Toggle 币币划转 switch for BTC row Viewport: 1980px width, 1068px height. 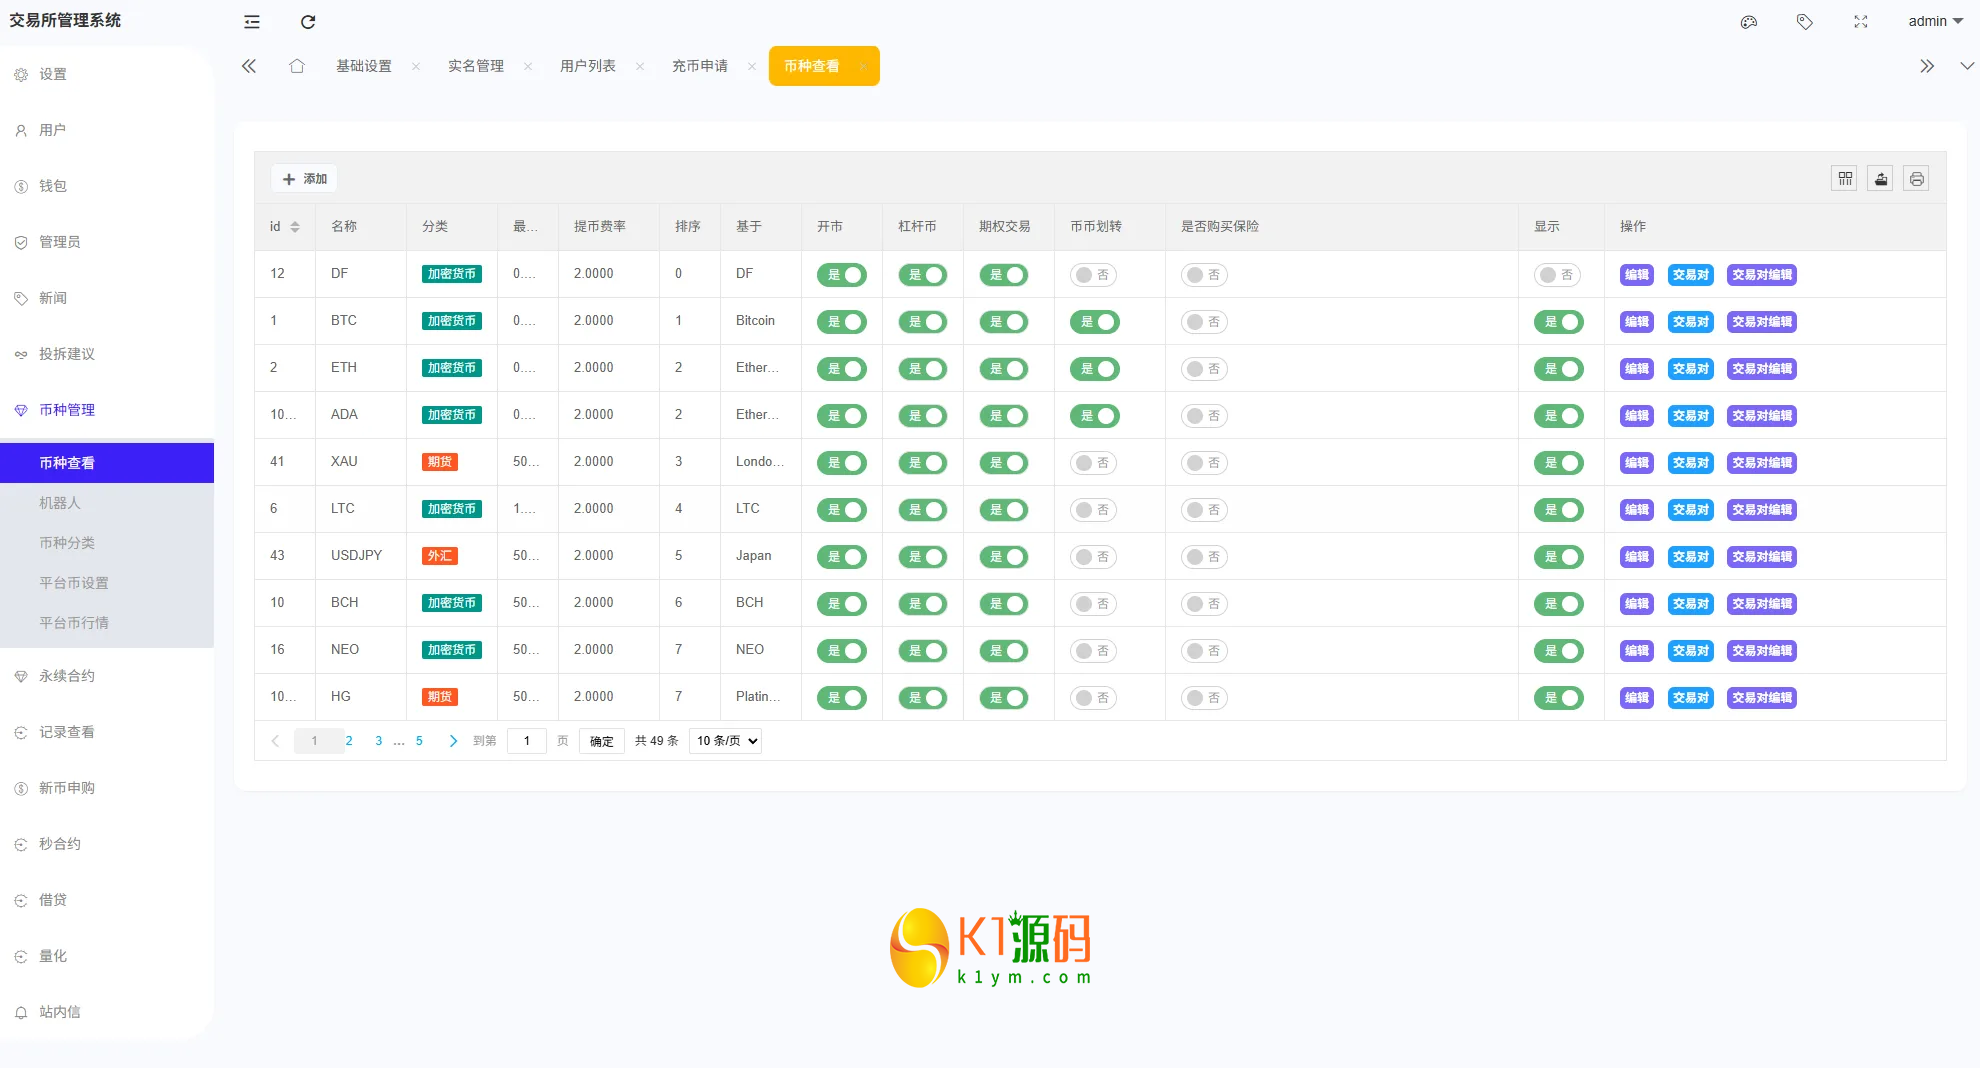pos(1095,322)
